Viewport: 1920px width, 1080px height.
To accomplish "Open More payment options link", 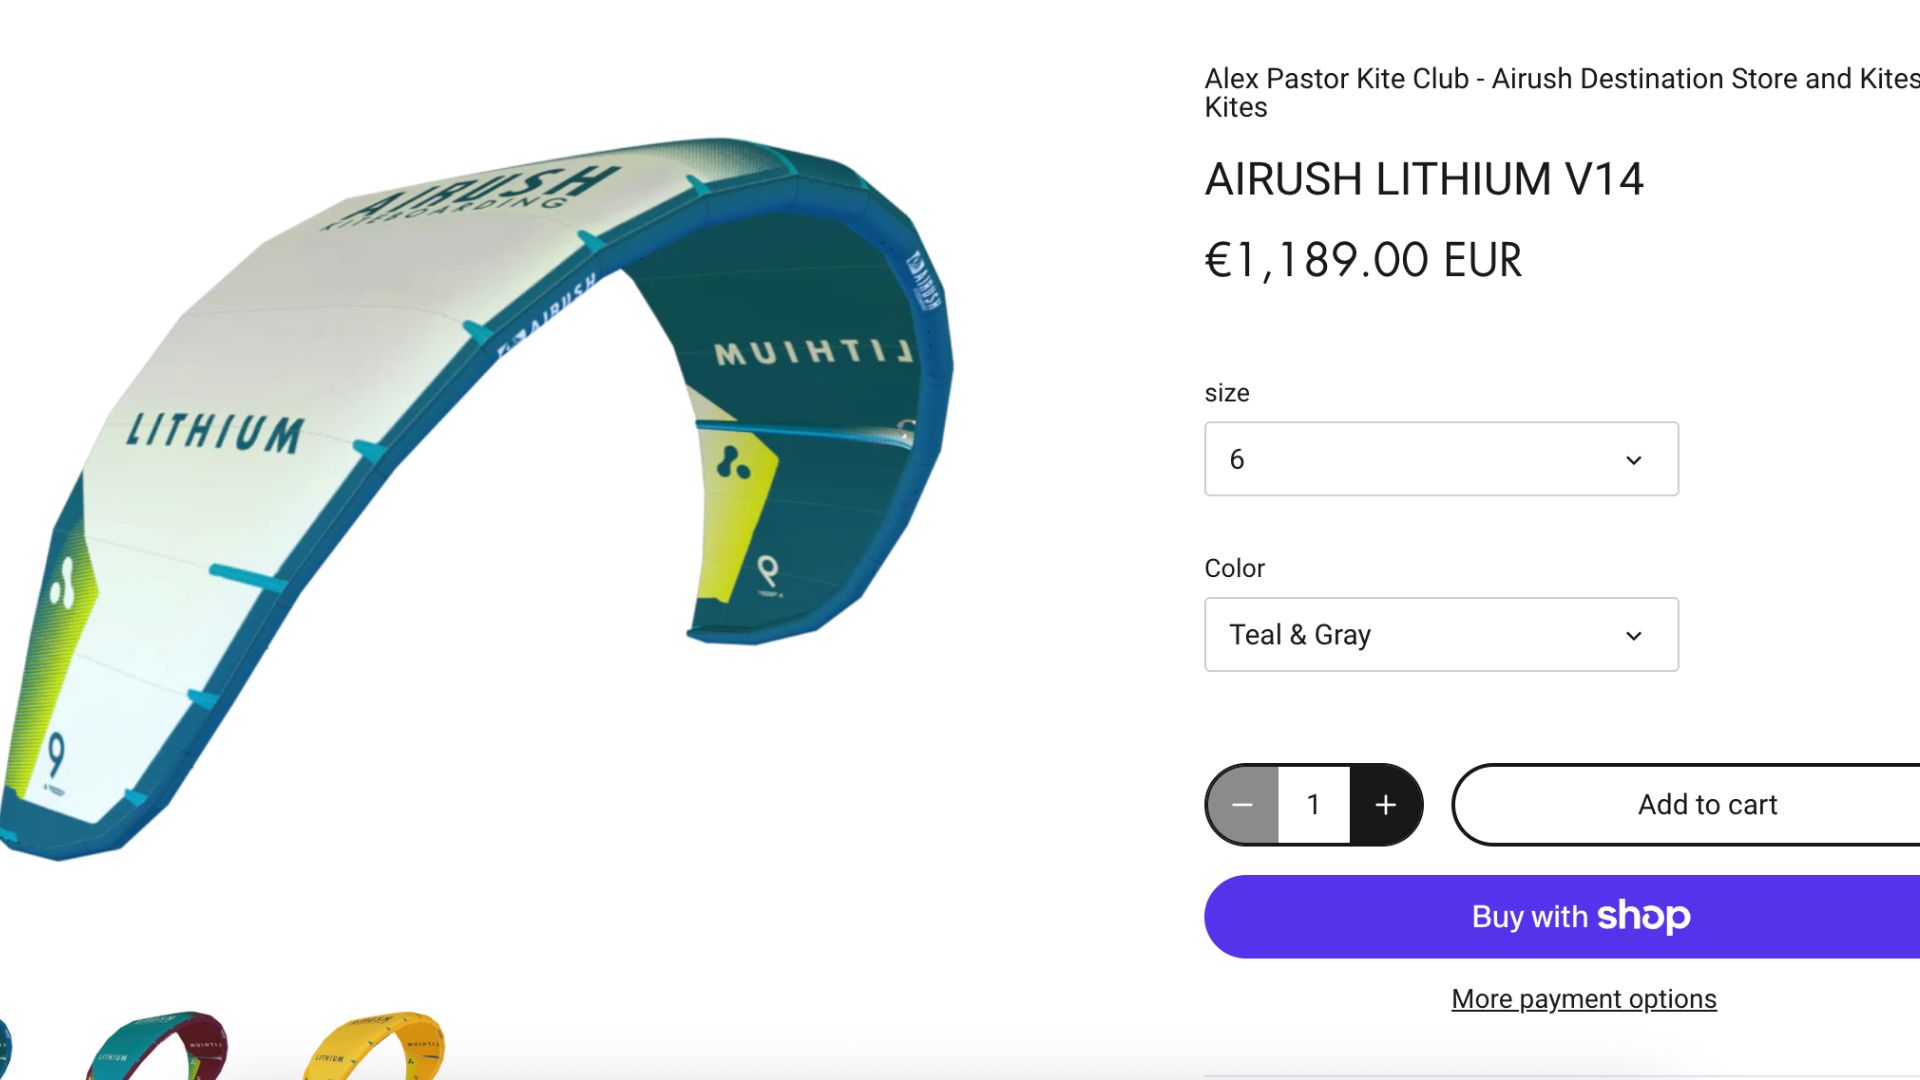I will coord(1584,999).
